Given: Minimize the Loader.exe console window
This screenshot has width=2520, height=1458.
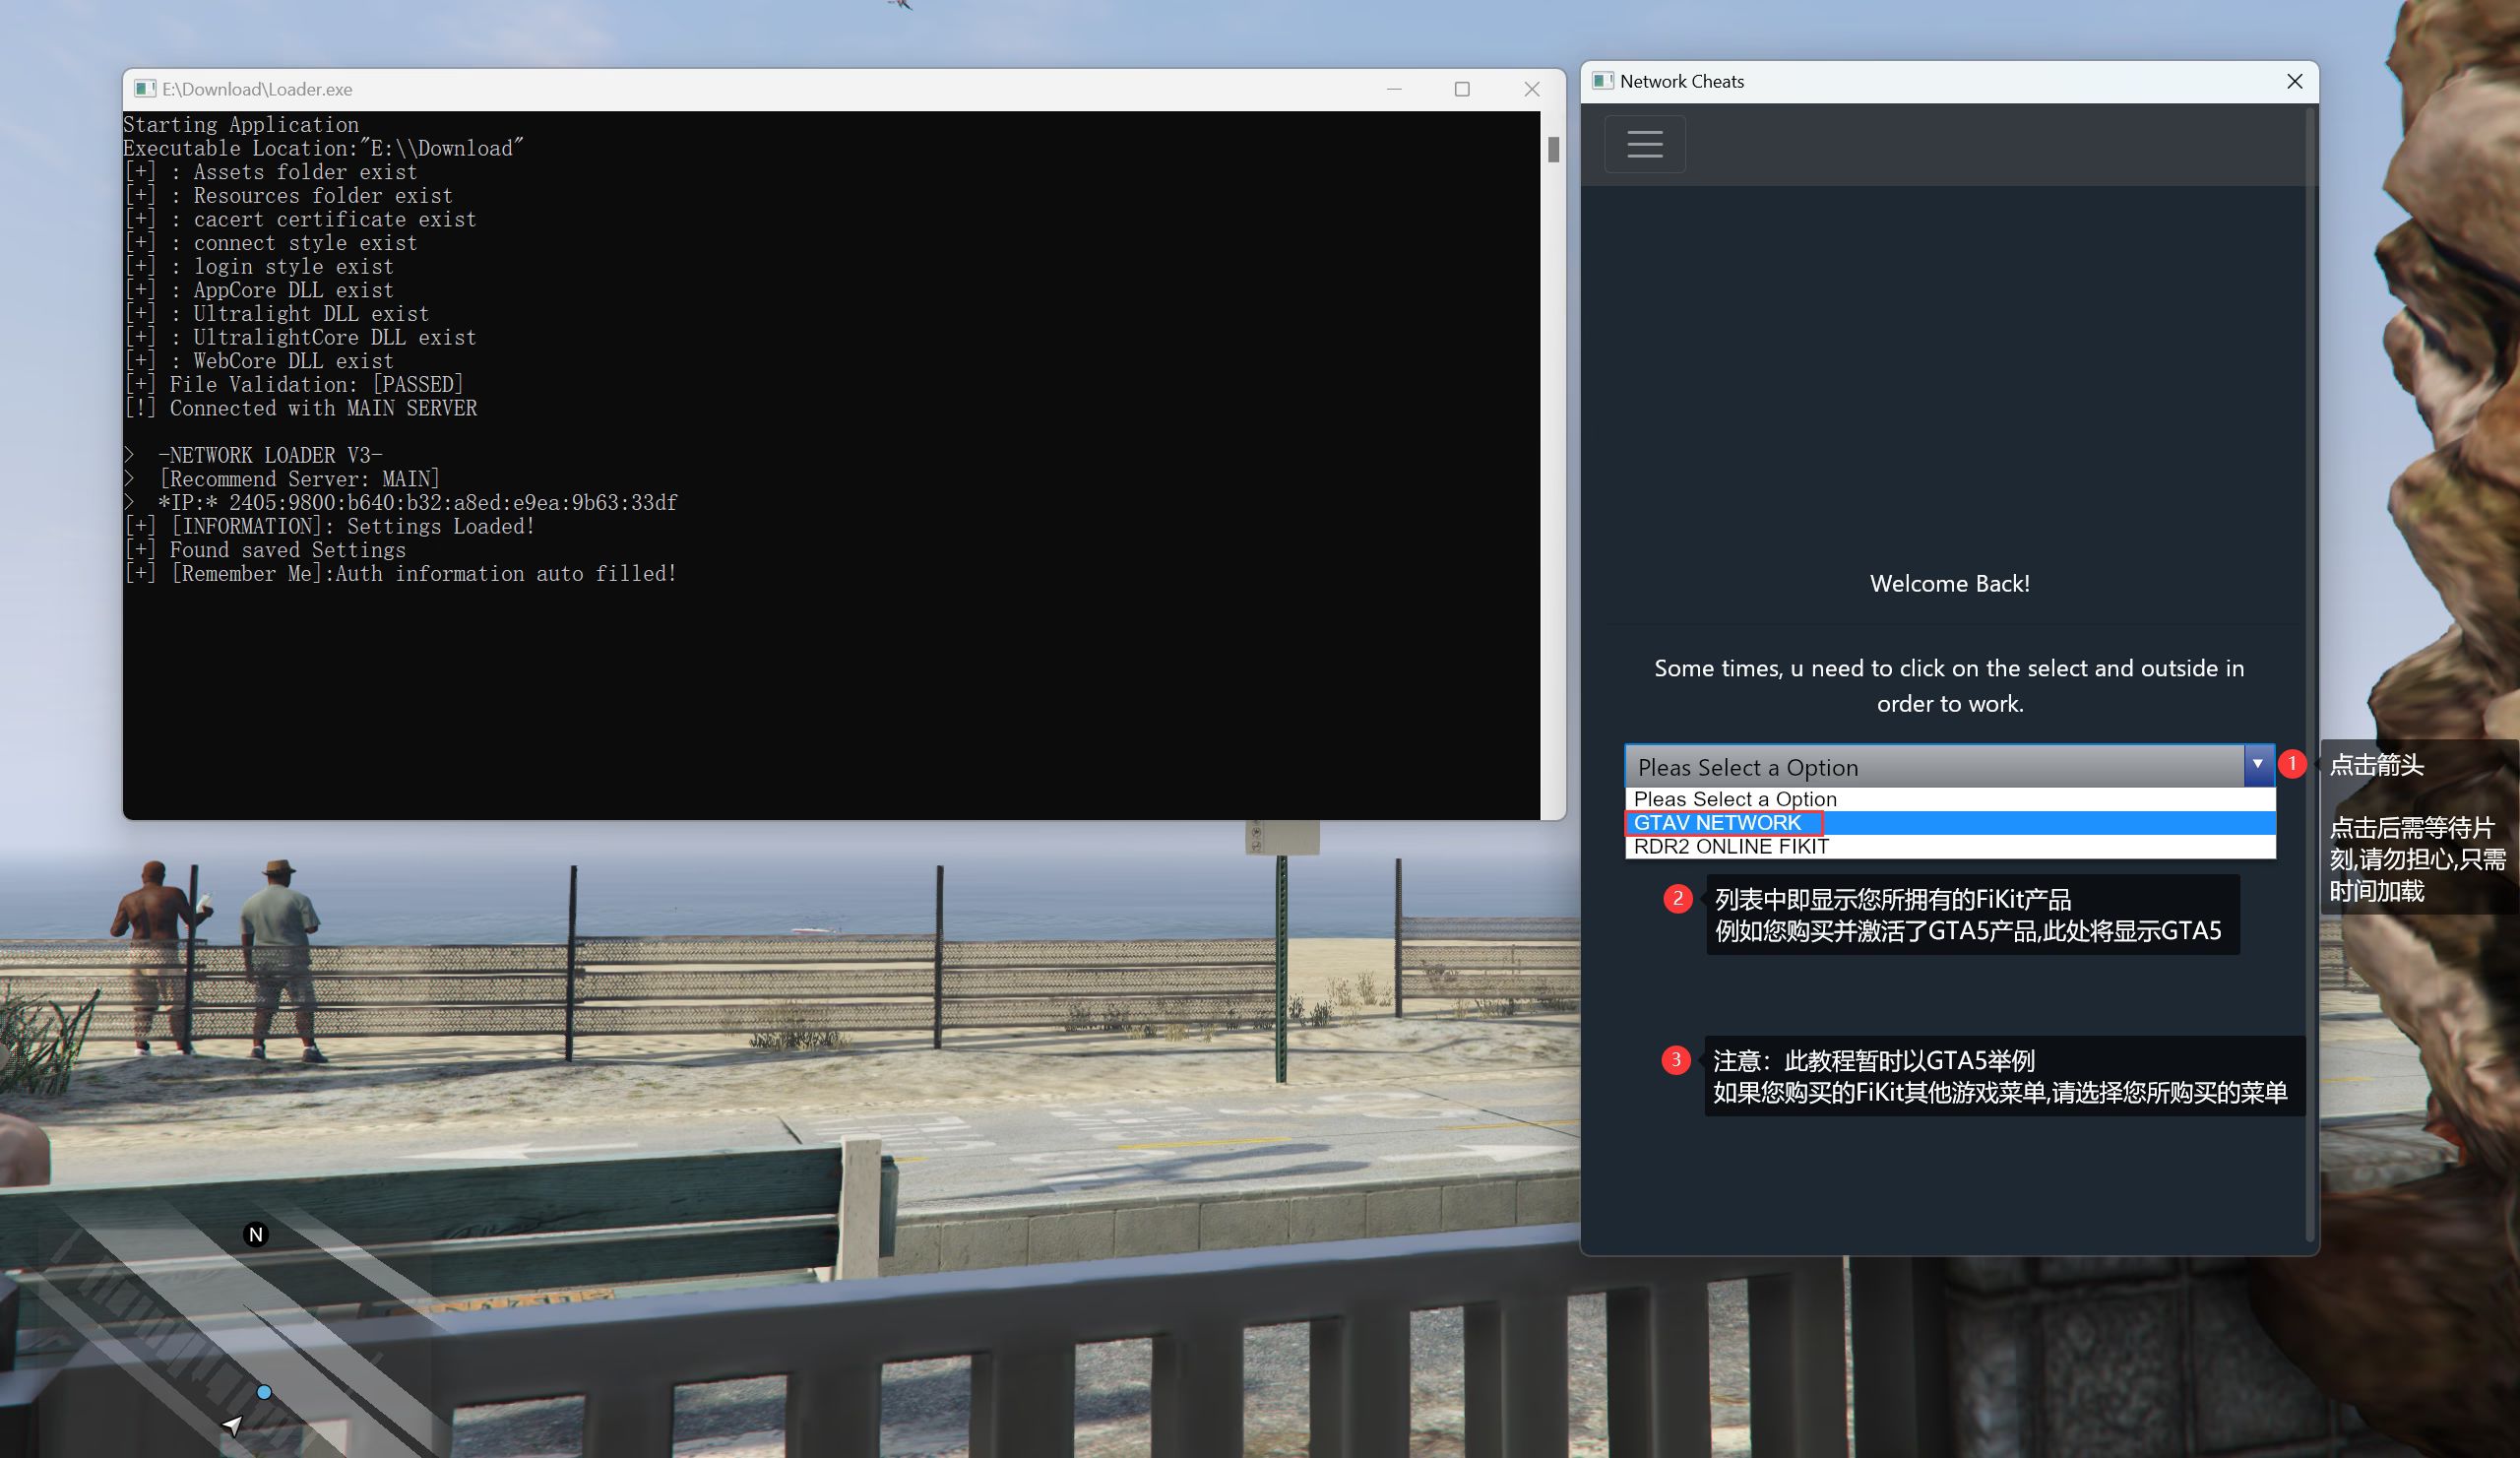Looking at the screenshot, I should coord(1394,89).
